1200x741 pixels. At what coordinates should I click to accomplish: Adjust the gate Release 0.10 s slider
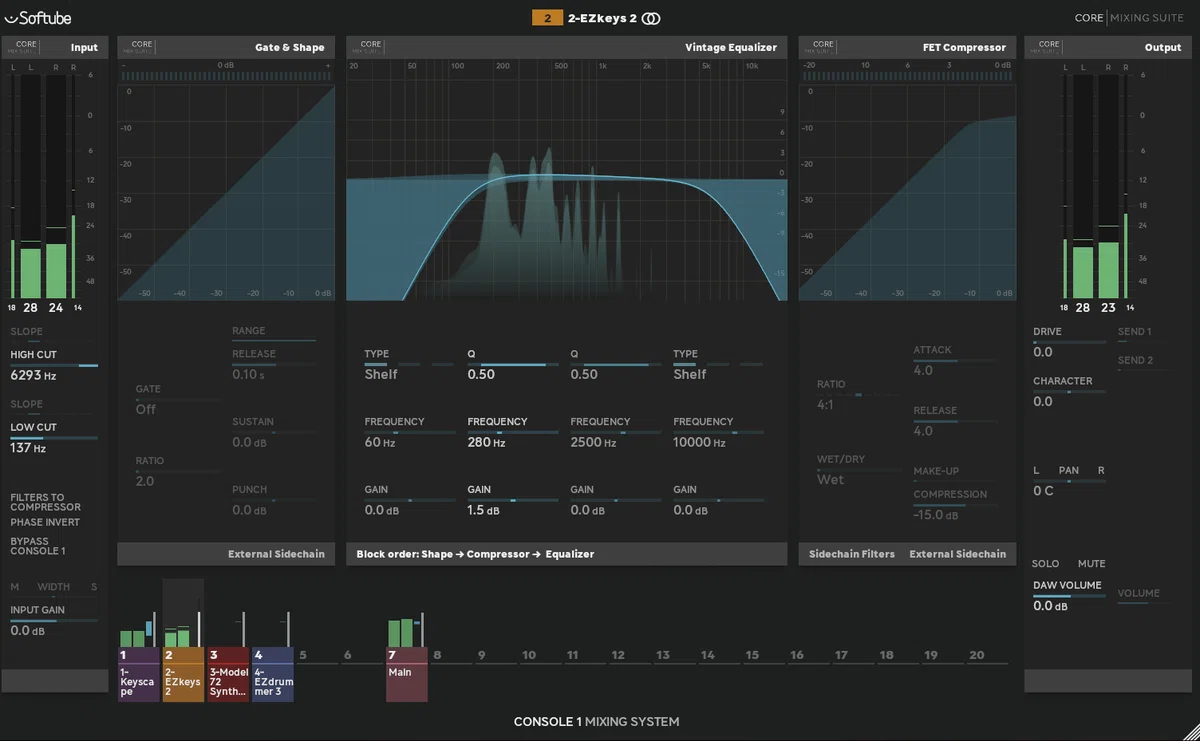coord(274,364)
